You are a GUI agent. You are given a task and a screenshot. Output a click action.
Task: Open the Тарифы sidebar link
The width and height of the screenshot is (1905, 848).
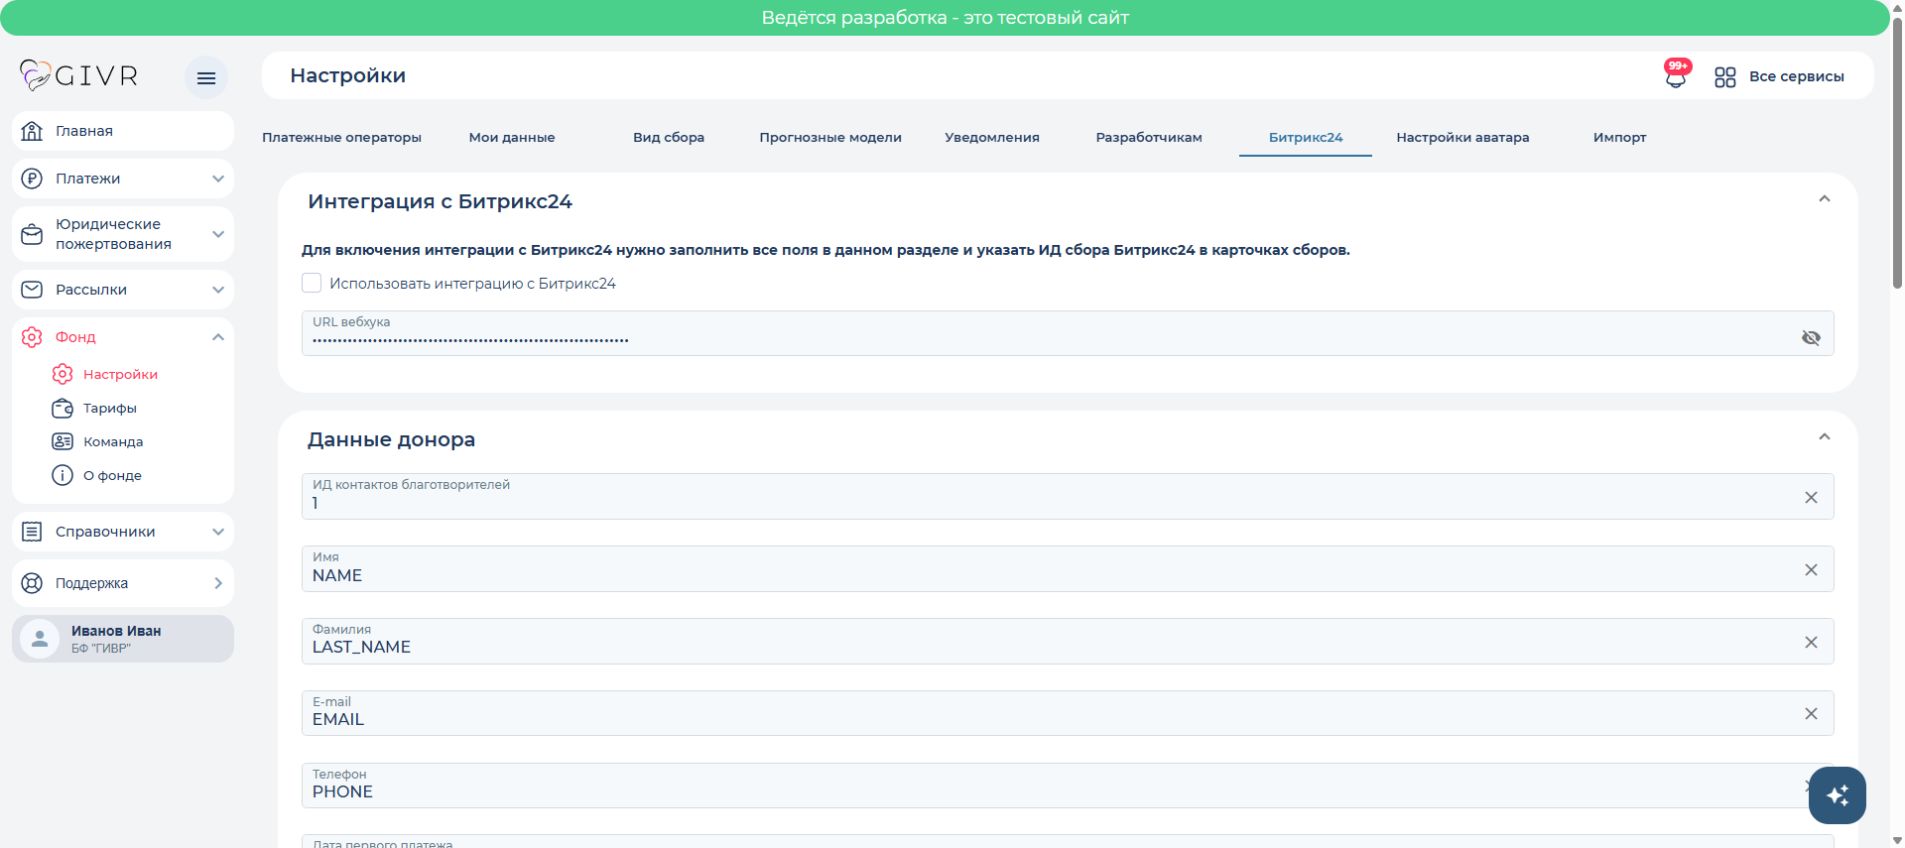click(x=110, y=408)
